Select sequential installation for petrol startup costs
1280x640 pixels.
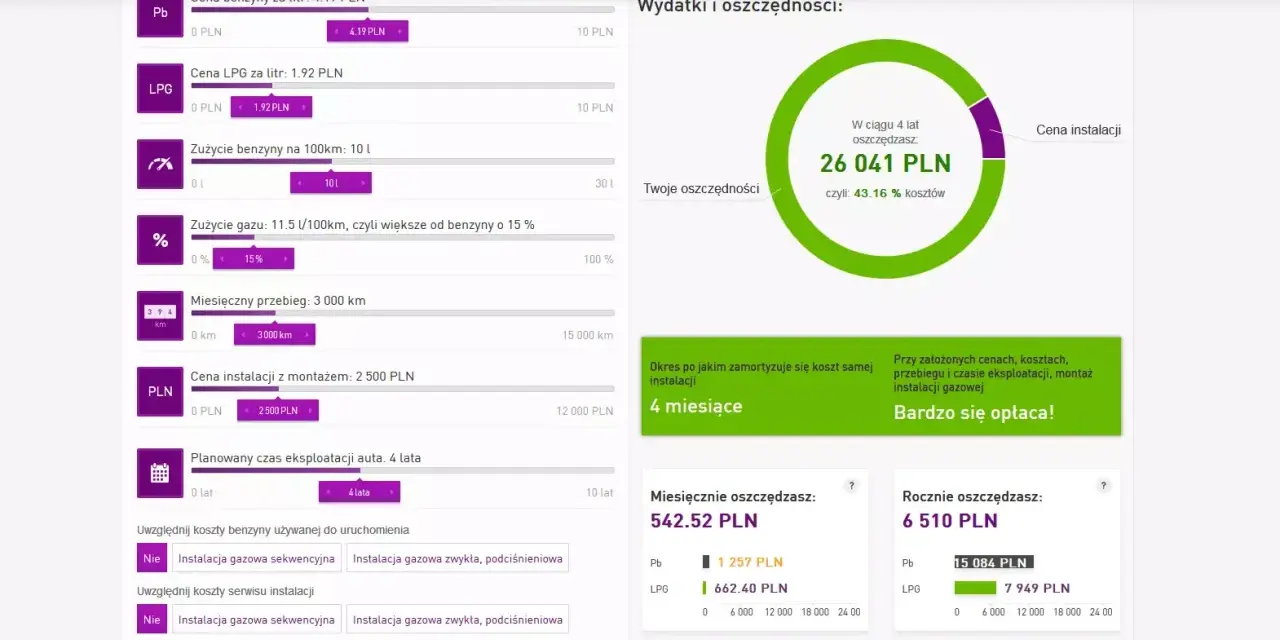pos(256,558)
